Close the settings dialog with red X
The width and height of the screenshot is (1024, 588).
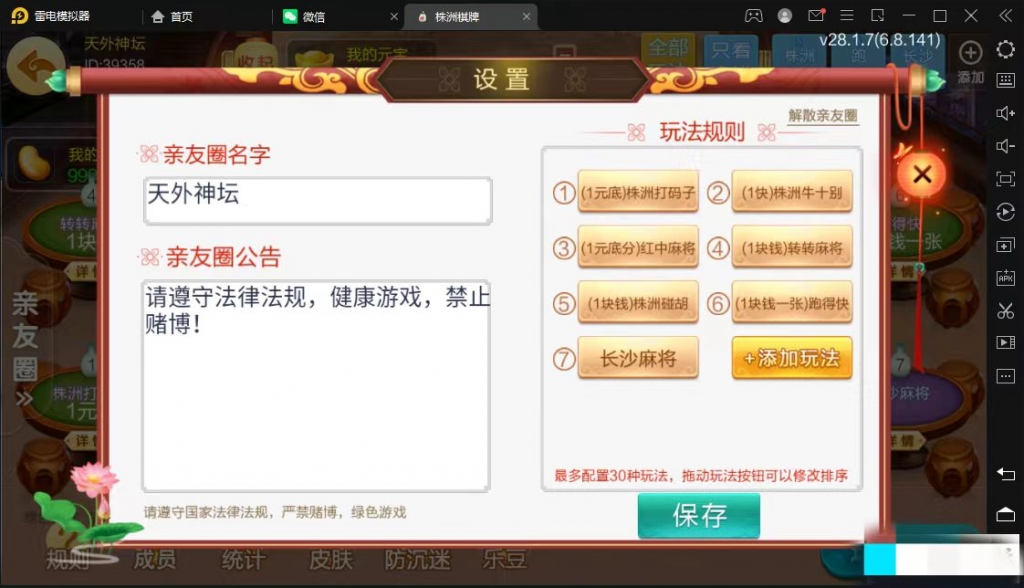(921, 174)
